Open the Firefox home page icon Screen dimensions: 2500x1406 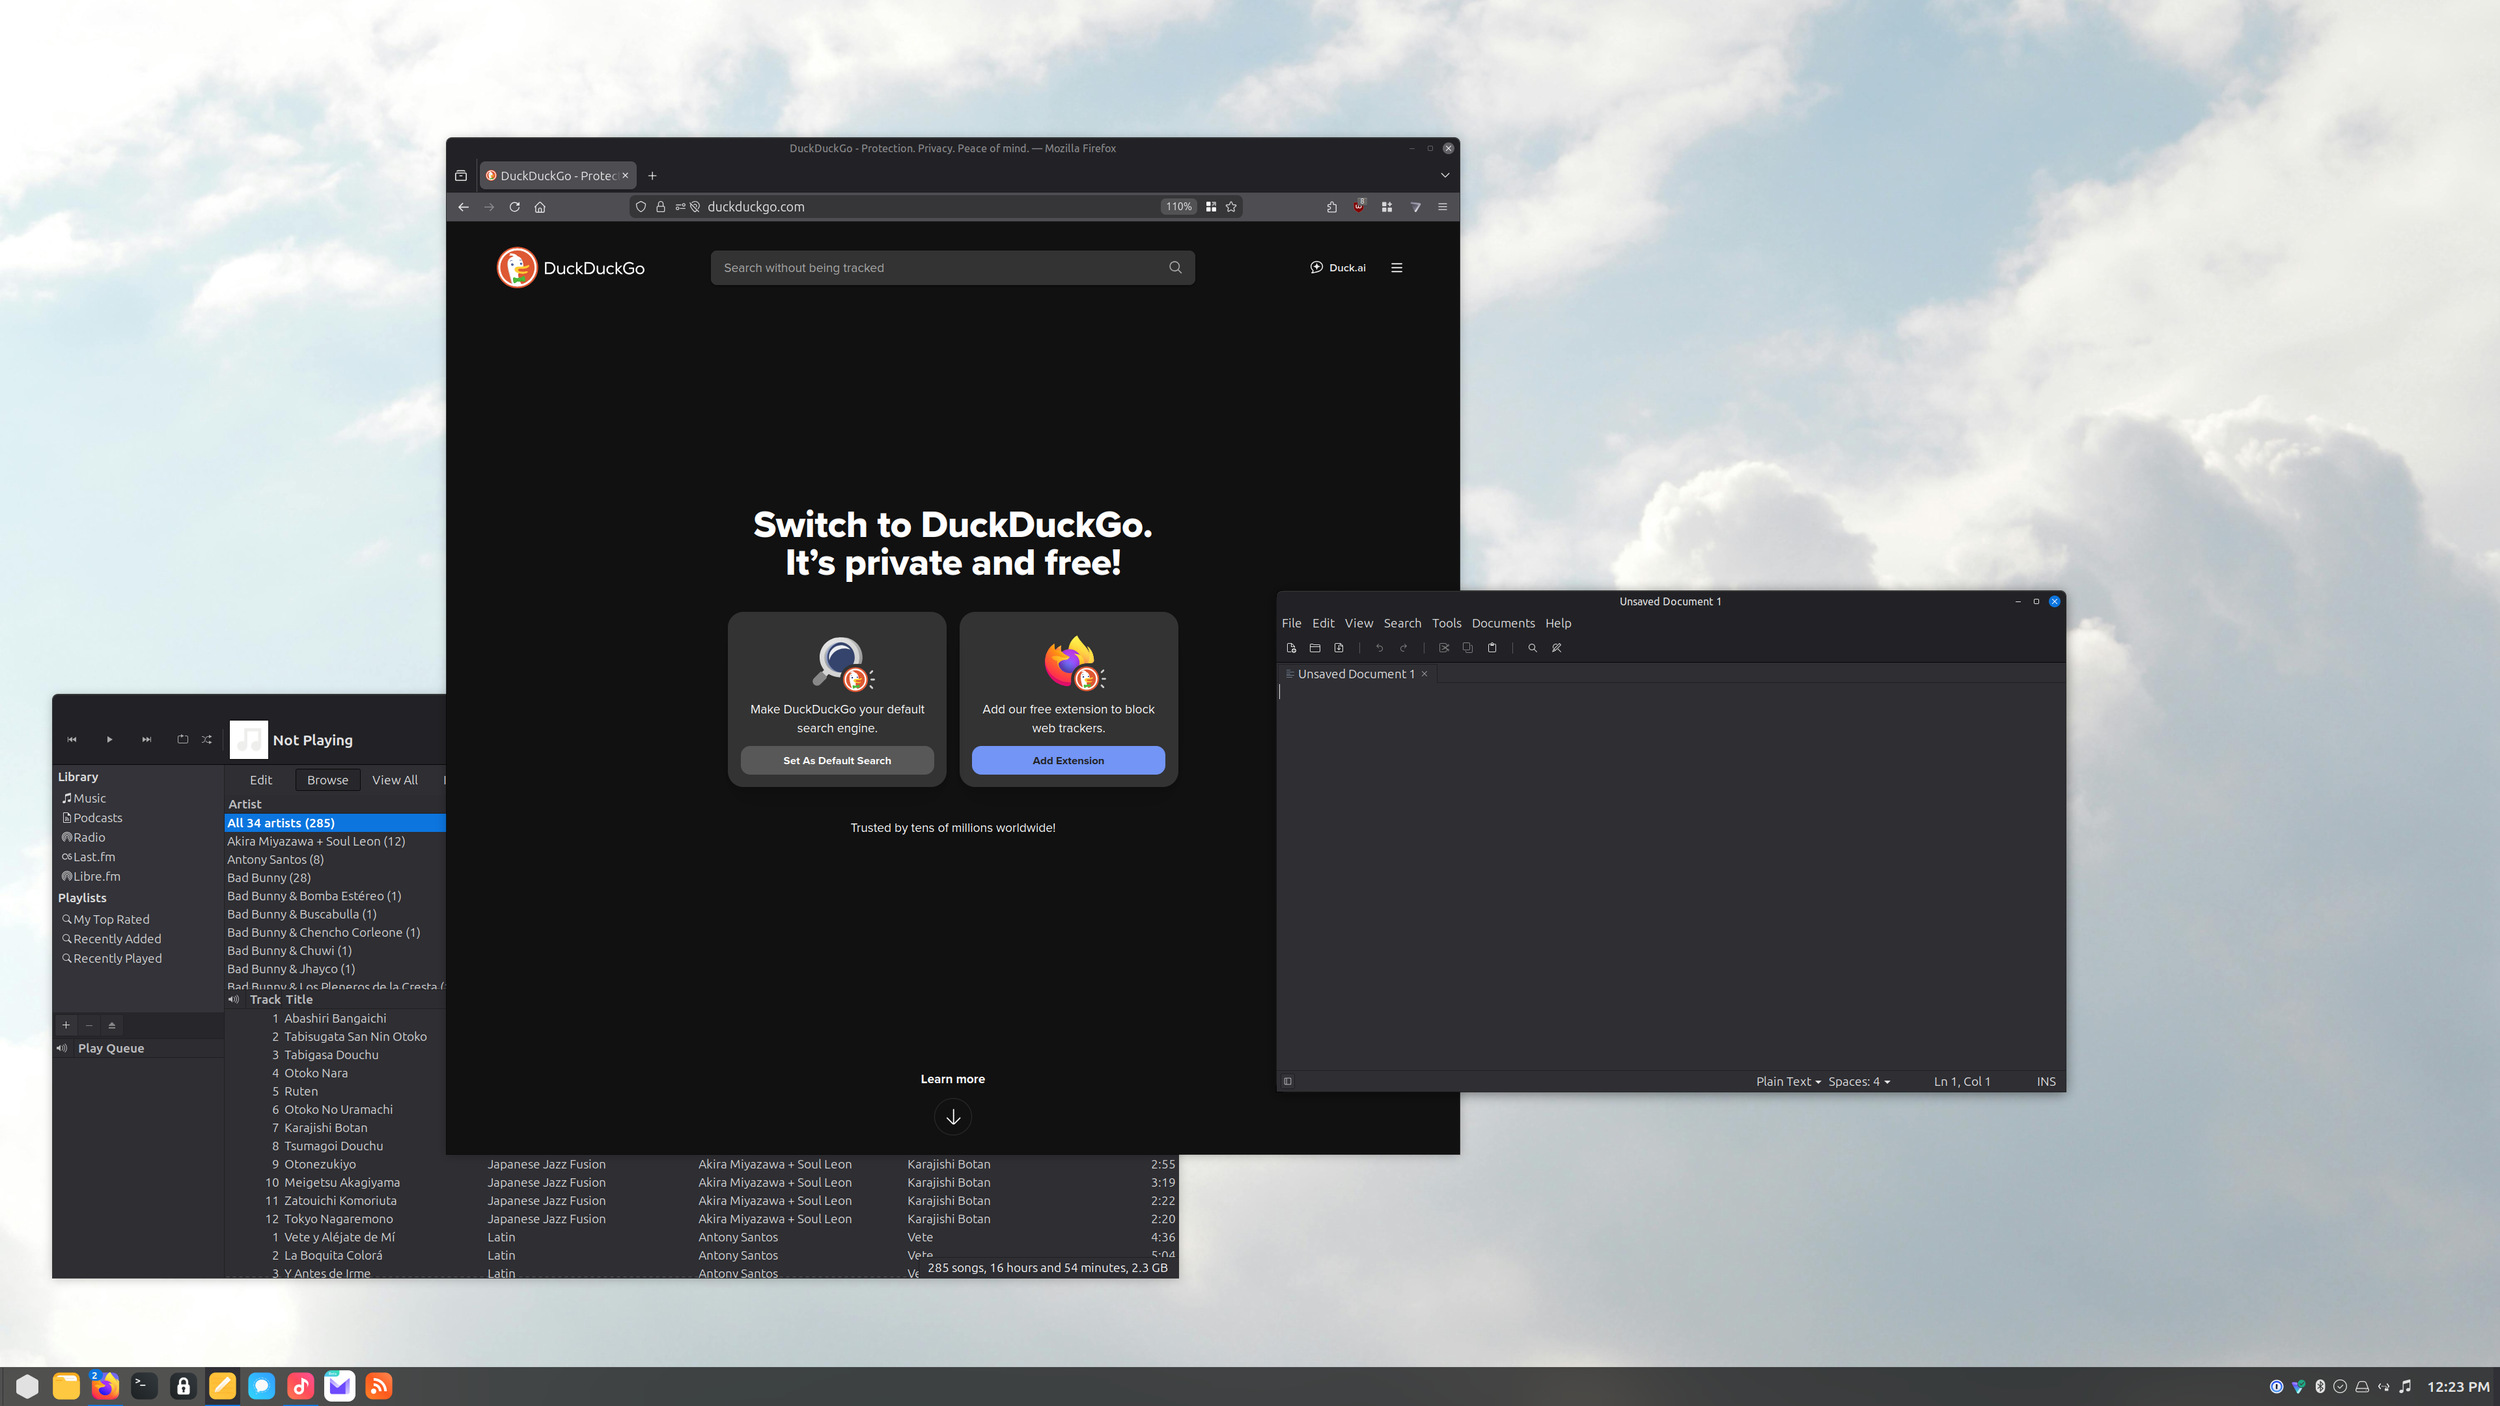540,207
